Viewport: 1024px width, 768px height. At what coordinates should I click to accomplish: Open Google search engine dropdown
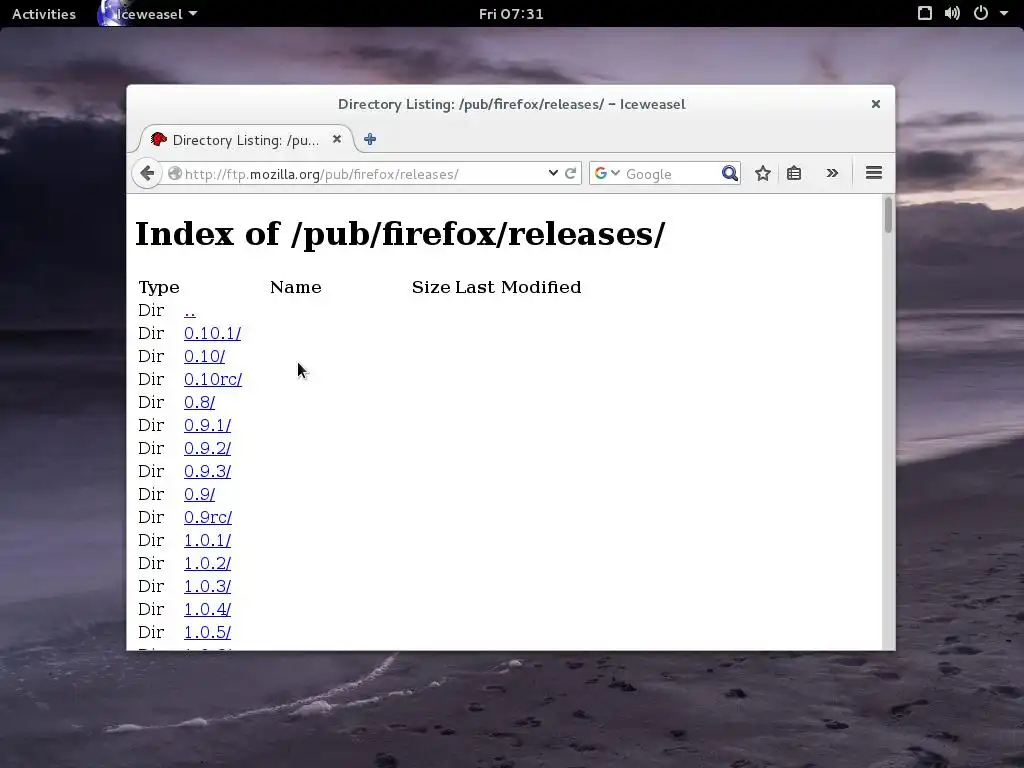coord(607,173)
